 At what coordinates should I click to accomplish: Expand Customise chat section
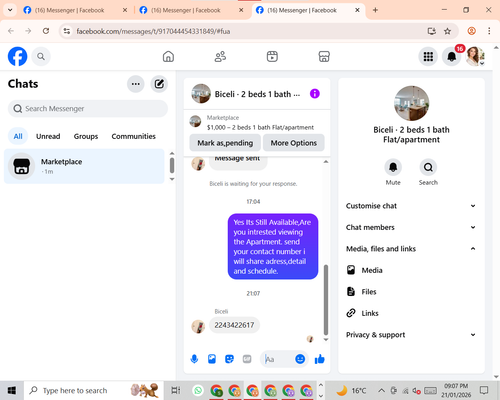tap(411, 206)
